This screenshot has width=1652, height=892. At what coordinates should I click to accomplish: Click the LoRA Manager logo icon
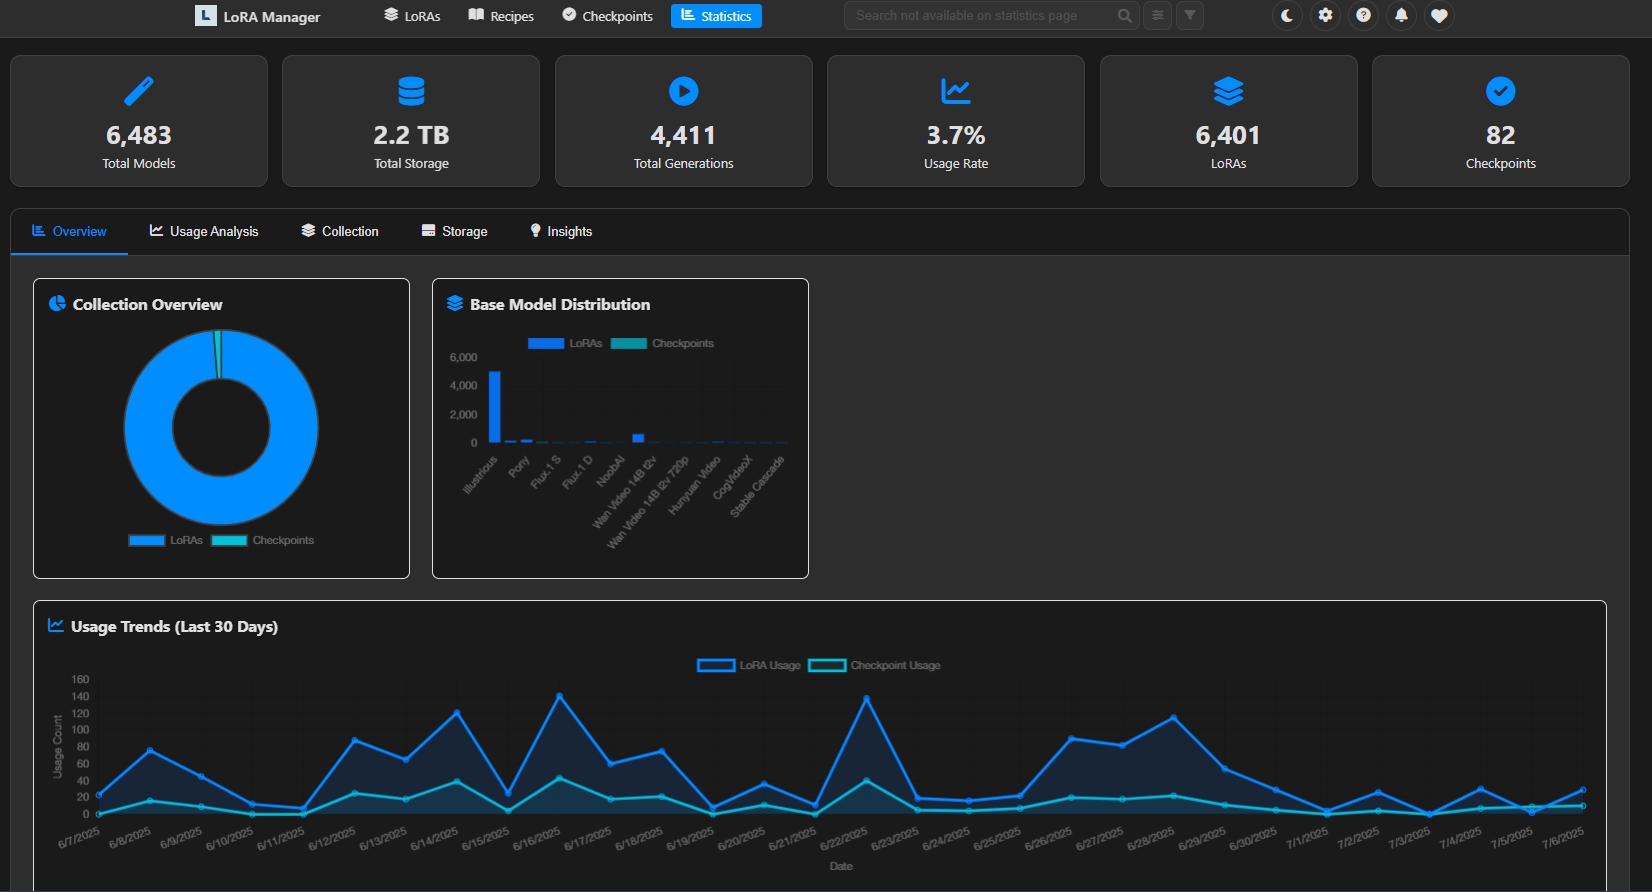(x=205, y=16)
